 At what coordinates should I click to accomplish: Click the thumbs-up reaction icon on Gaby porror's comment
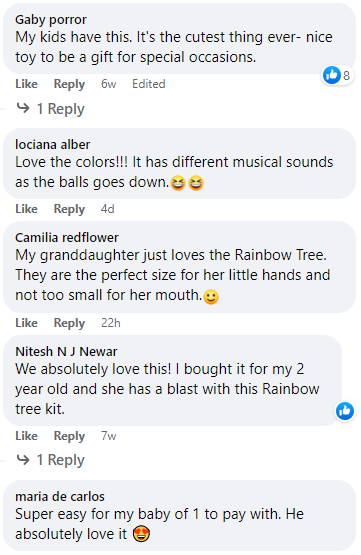(x=332, y=75)
